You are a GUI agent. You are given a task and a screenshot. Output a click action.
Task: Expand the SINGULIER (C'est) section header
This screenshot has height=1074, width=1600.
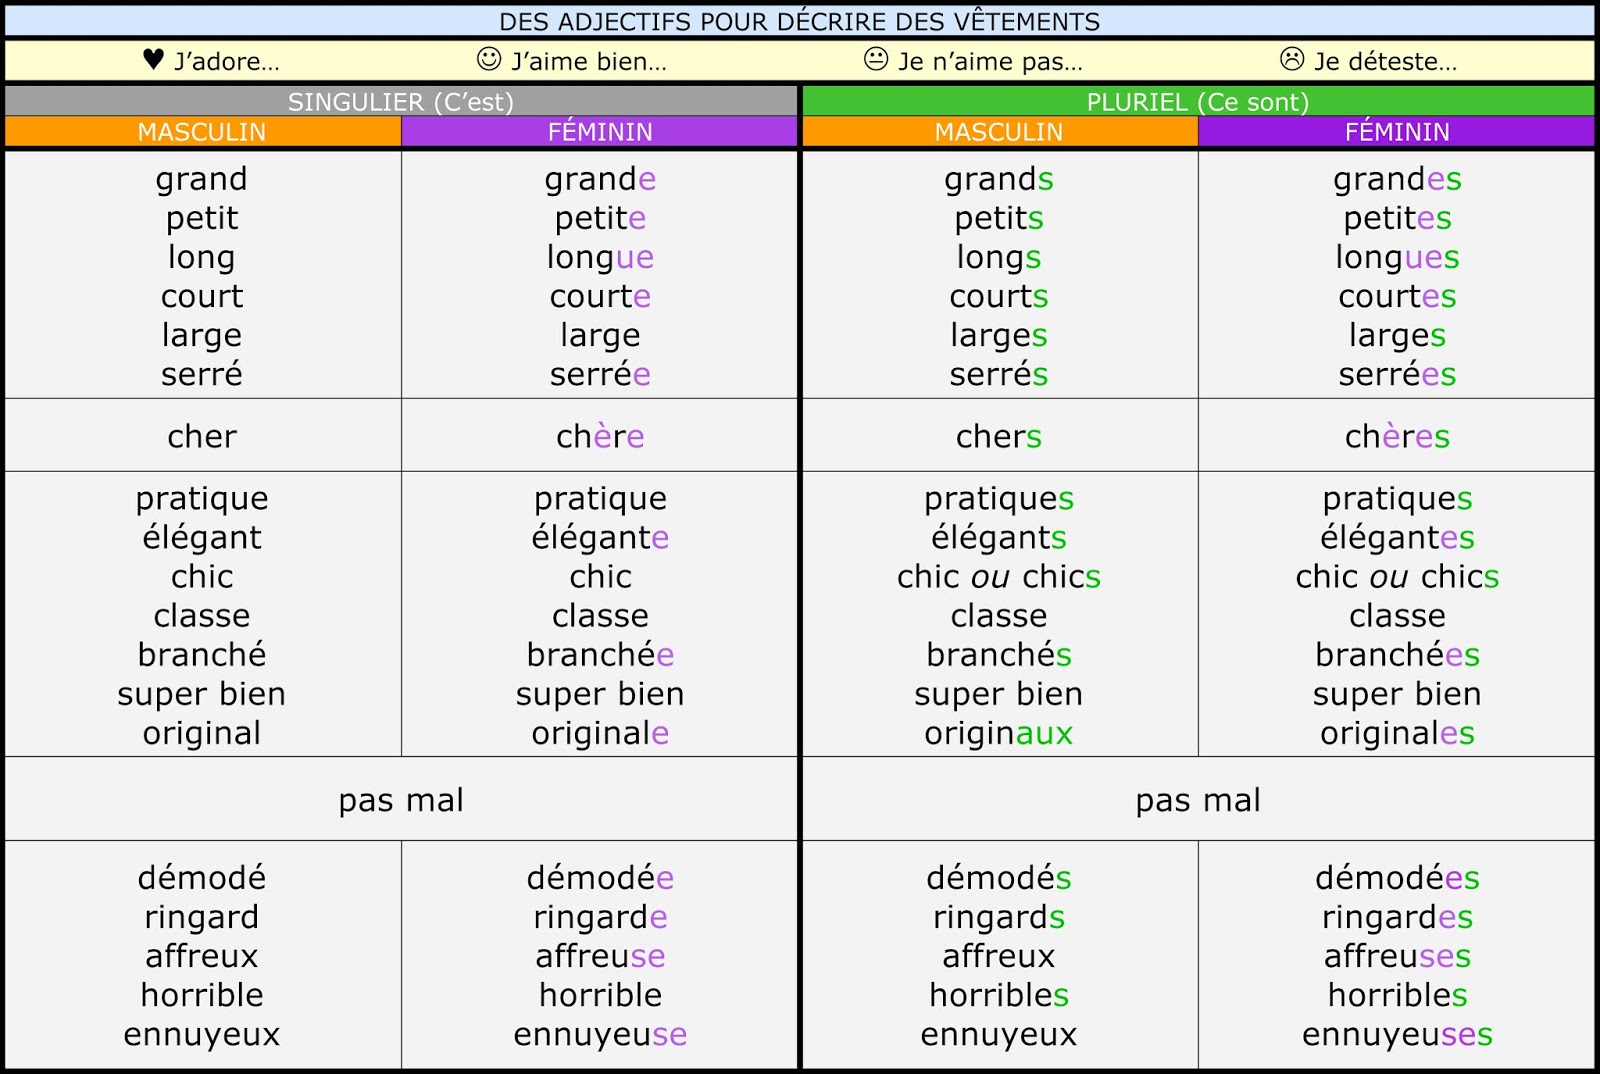pyautogui.click(x=401, y=101)
